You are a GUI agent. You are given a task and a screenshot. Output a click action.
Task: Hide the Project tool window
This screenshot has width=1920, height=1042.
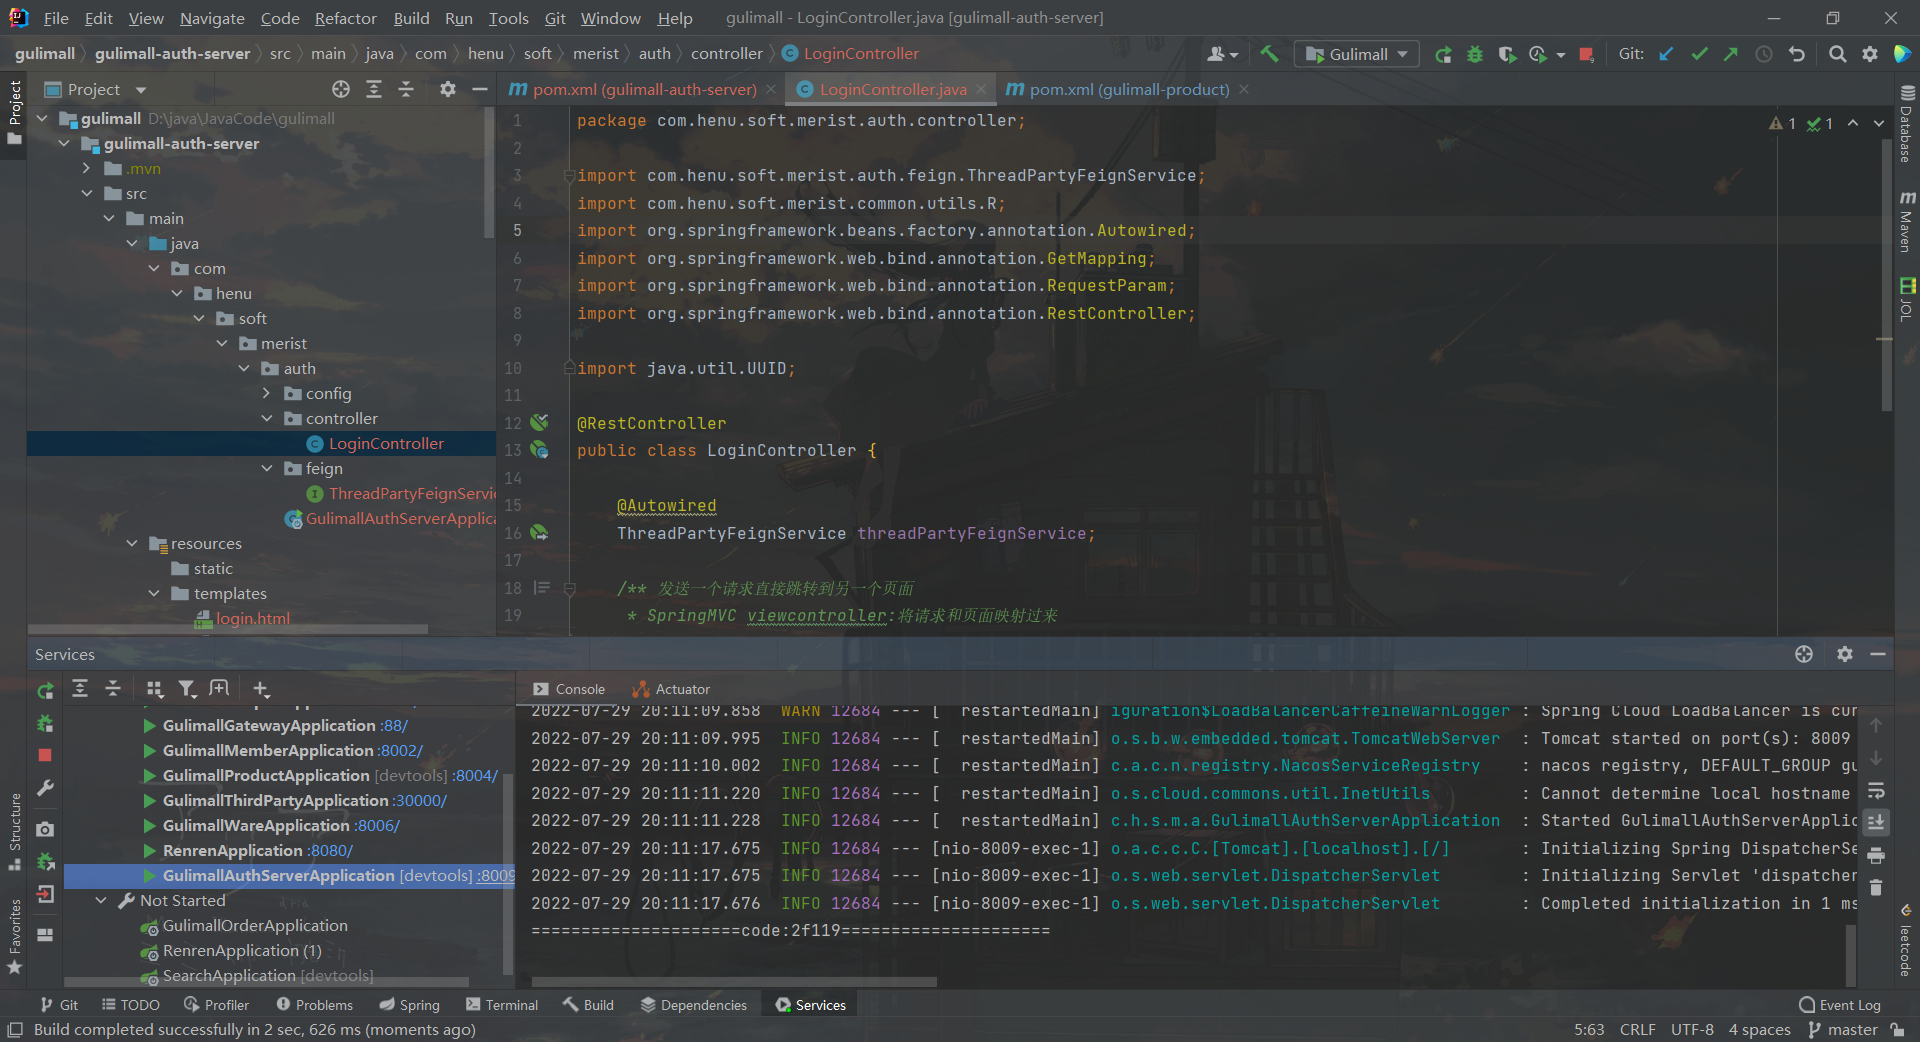pyautogui.click(x=480, y=89)
